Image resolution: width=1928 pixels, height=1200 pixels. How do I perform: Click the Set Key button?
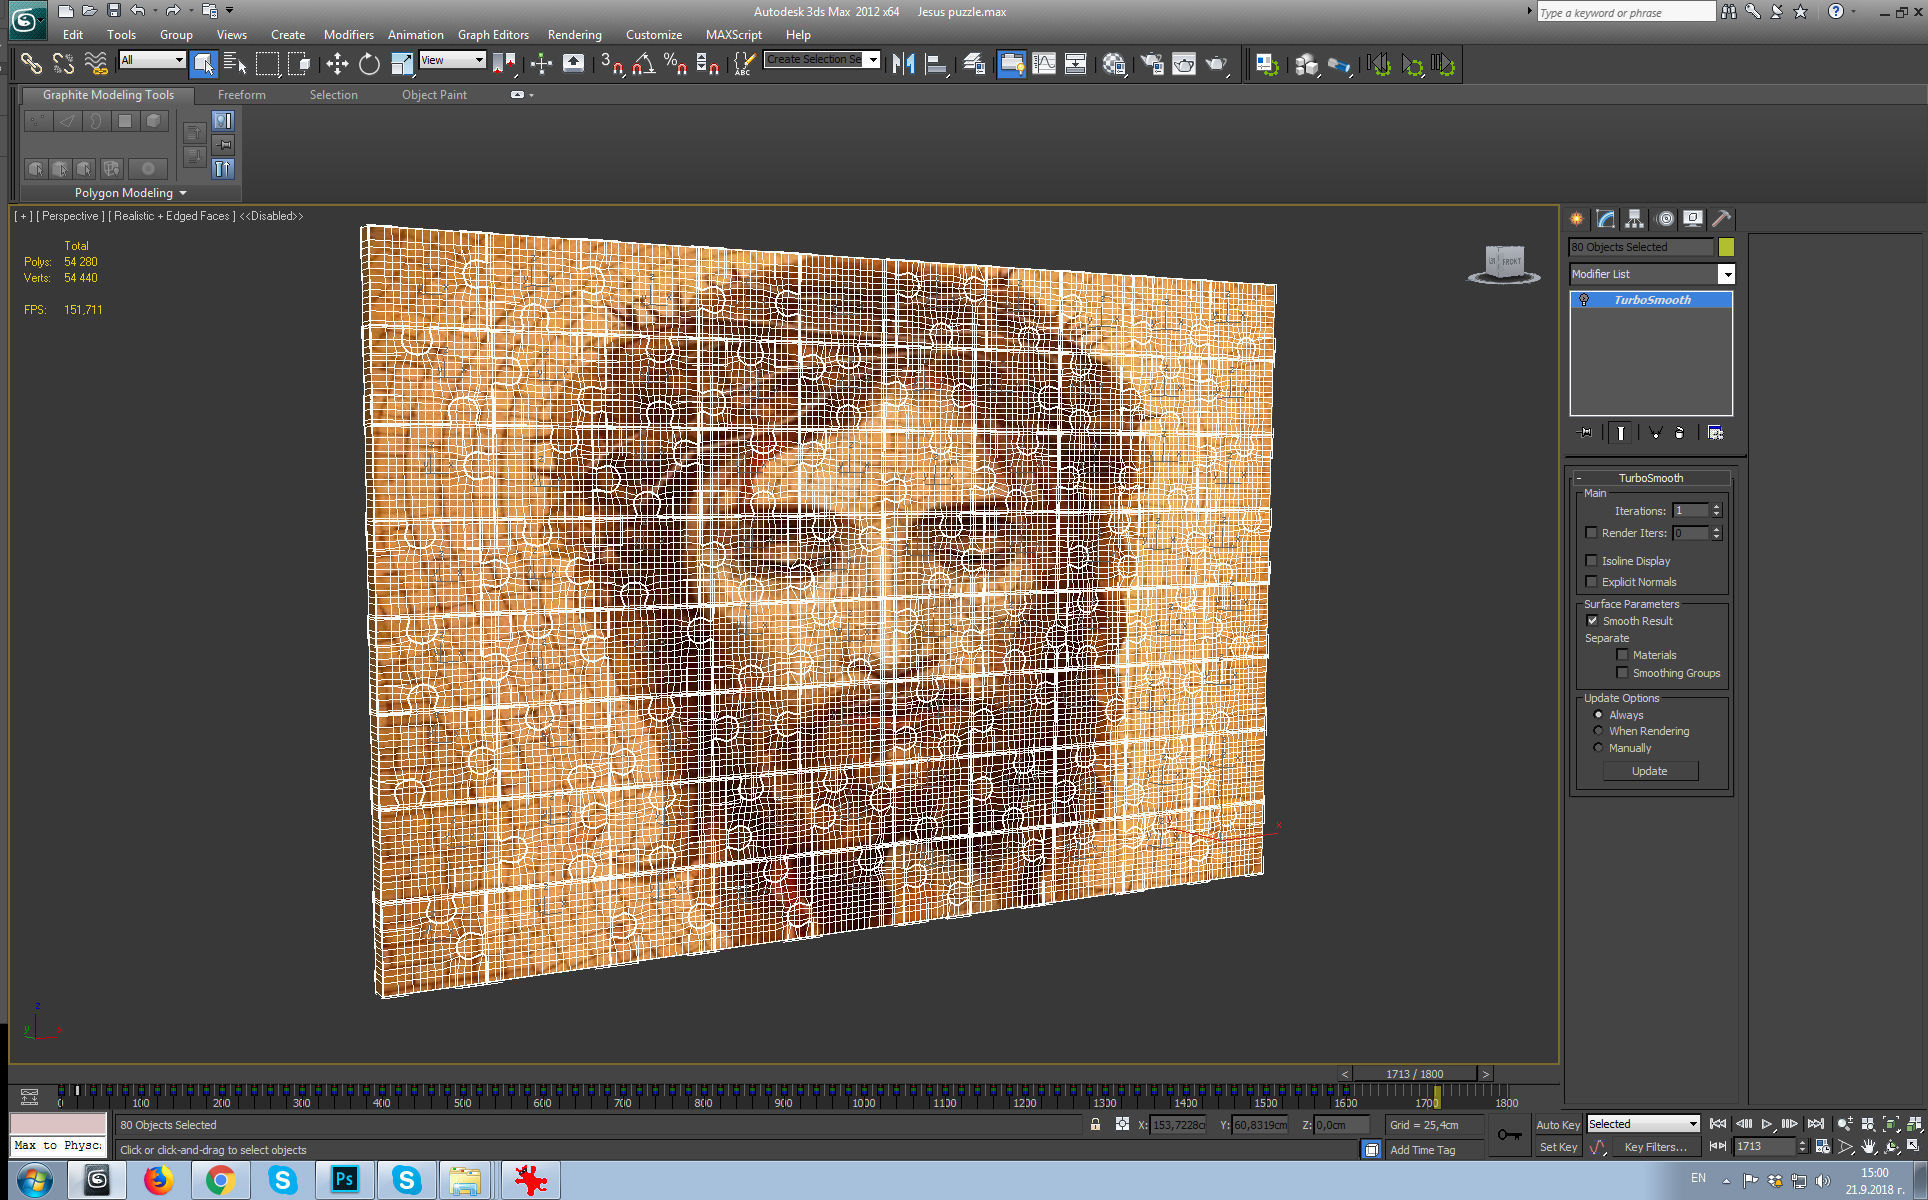(x=1558, y=1147)
